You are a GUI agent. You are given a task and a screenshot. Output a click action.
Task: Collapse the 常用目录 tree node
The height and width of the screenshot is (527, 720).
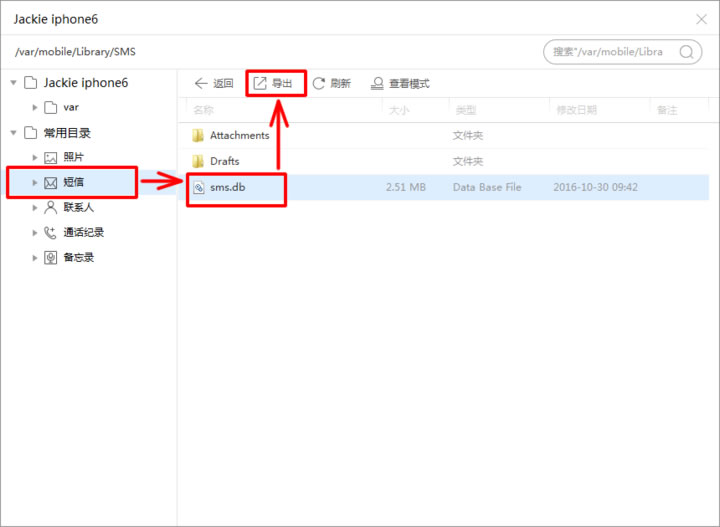[x=13, y=133]
